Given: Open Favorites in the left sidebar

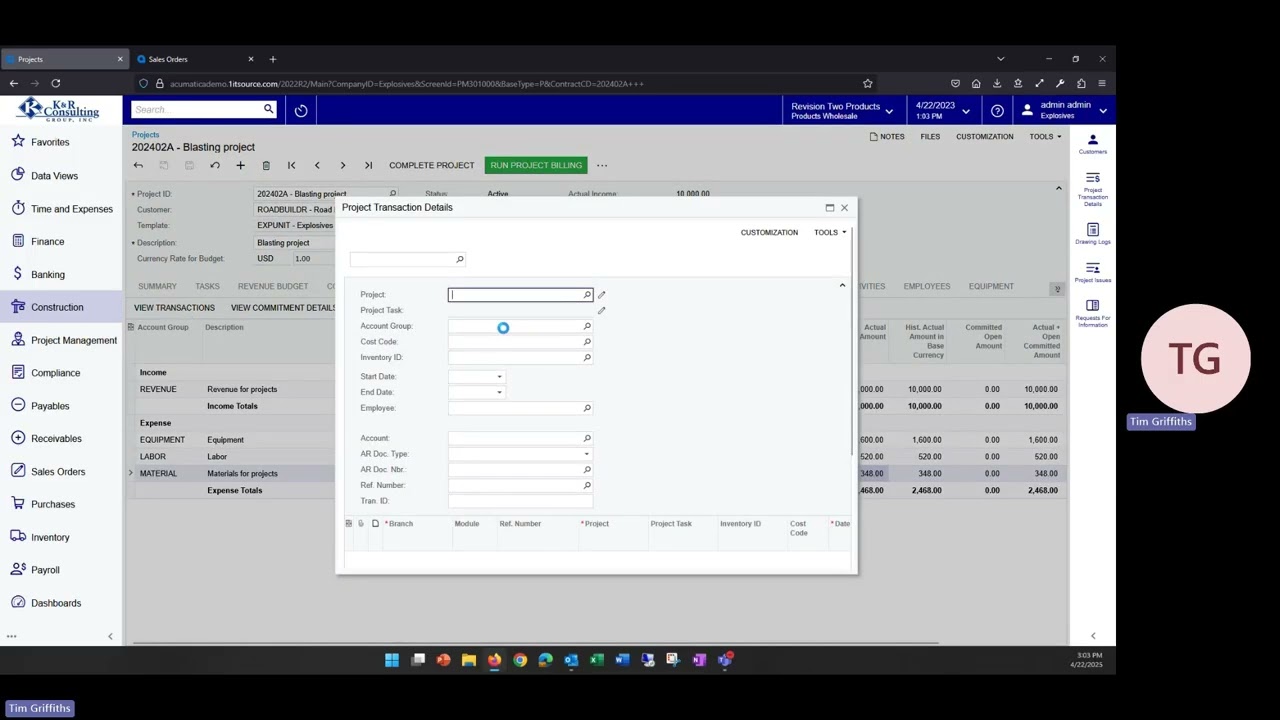Looking at the screenshot, I should point(50,142).
